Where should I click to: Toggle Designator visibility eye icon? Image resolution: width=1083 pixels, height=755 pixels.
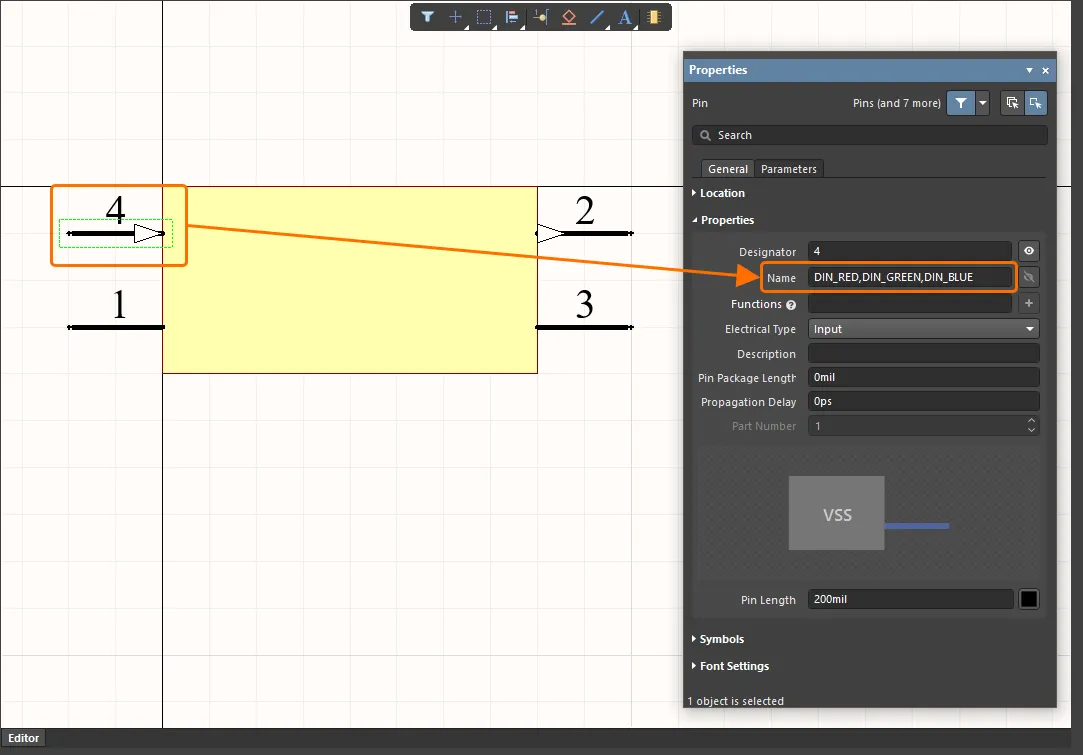click(1029, 252)
